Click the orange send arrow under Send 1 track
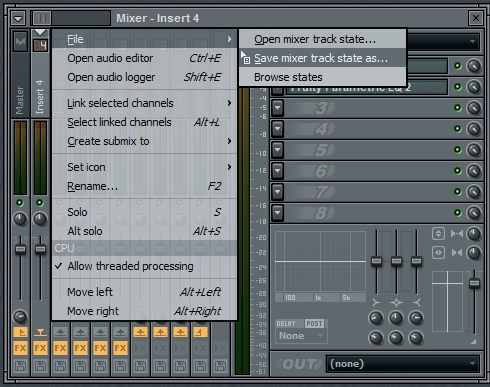This screenshot has height=387, width=490. [140, 332]
